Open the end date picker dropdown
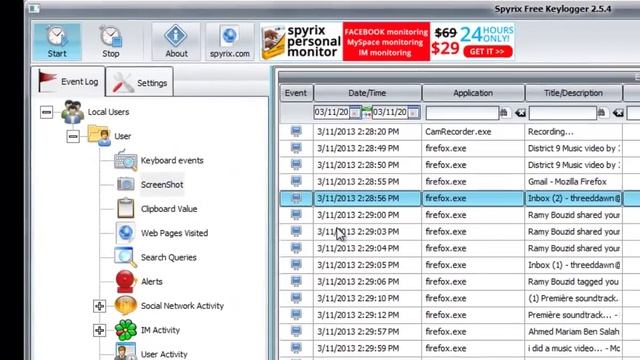This screenshot has height=360, width=640. pos(413,113)
